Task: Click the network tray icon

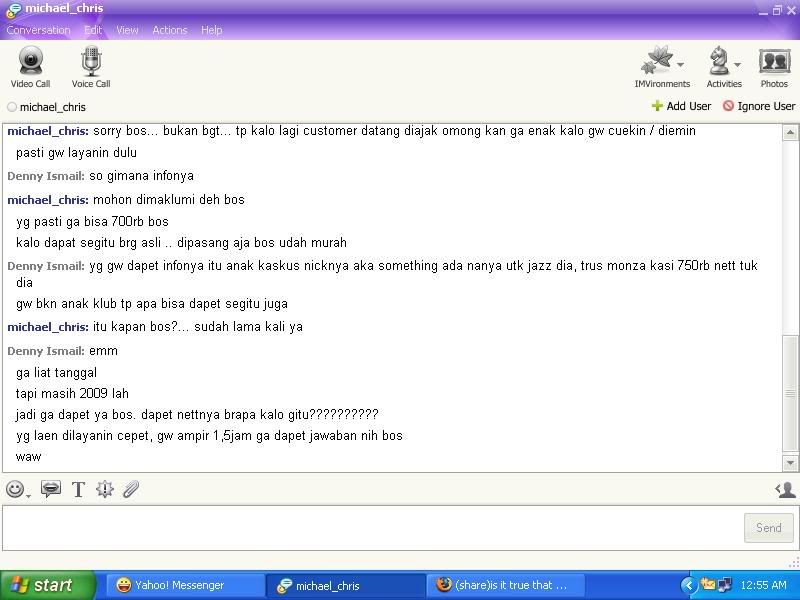Action: pyautogui.click(x=724, y=585)
